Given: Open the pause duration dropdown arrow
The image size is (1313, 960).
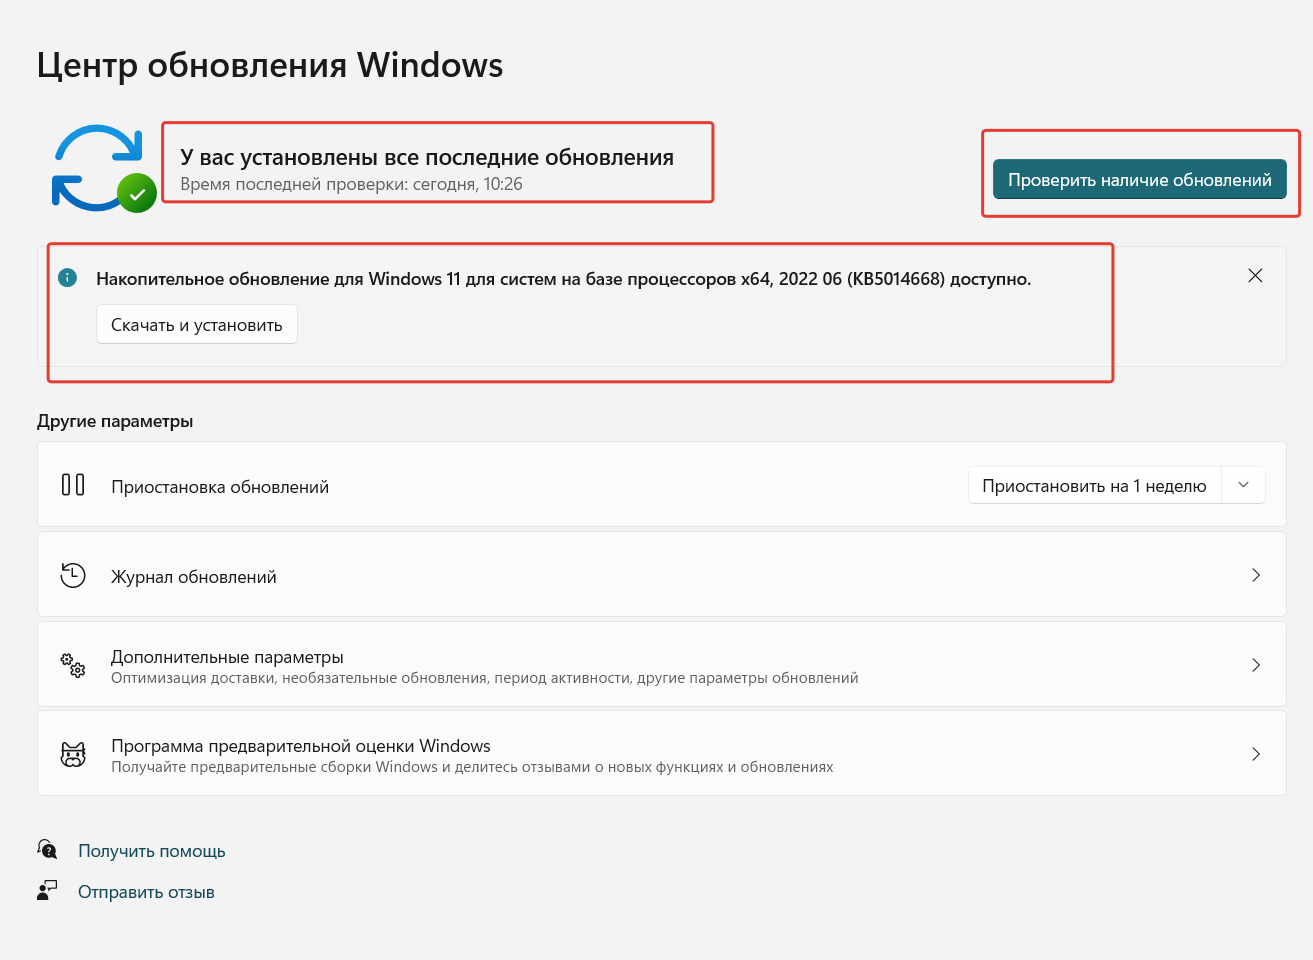Looking at the screenshot, I should point(1243,485).
